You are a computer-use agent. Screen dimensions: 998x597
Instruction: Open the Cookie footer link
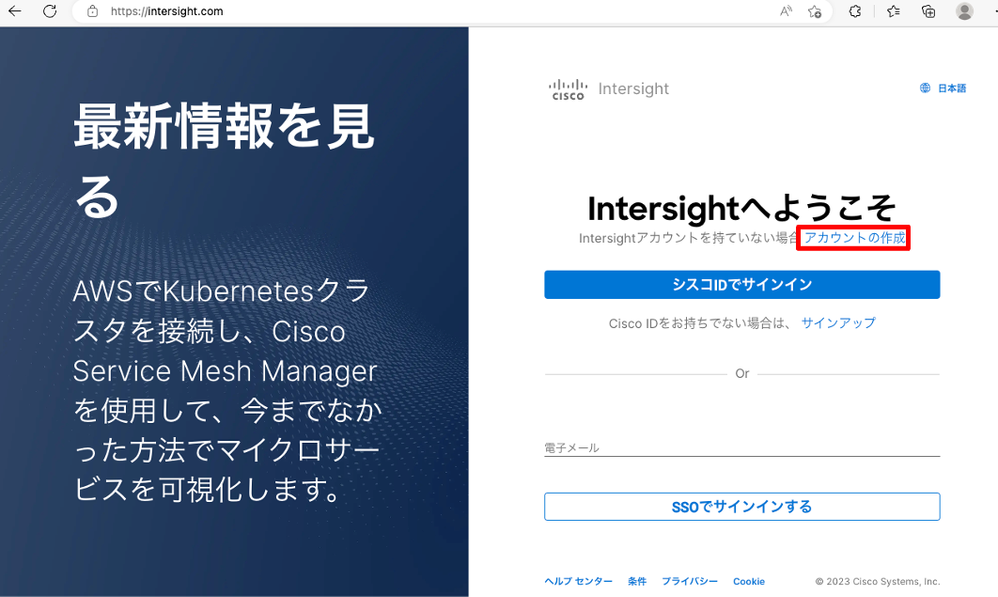click(x=749, y=581)
